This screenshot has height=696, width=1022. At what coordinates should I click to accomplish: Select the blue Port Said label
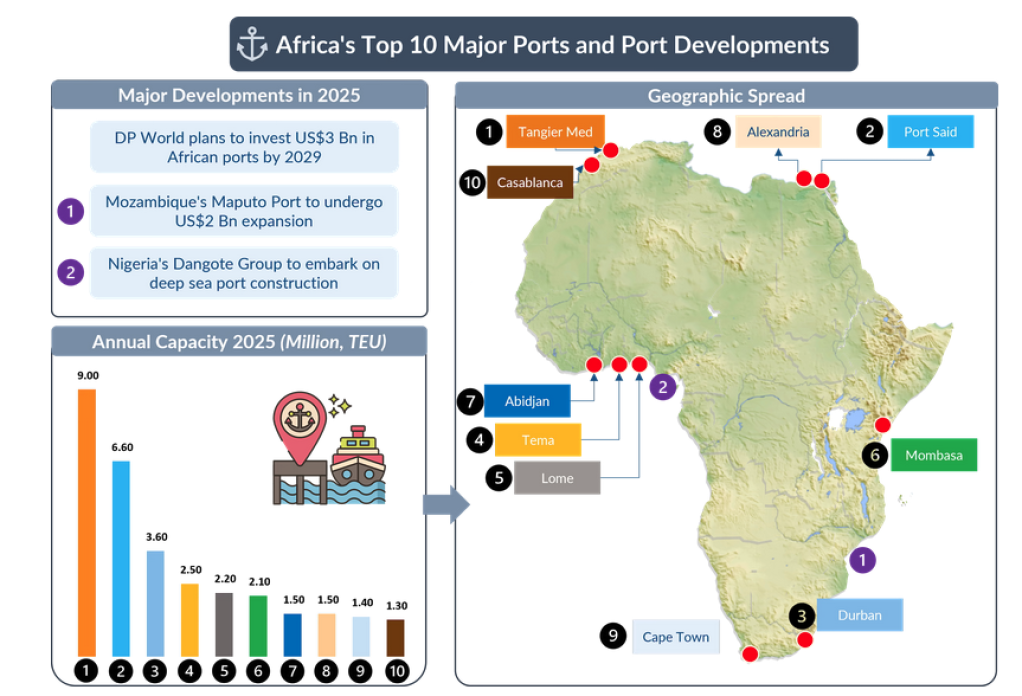pyautogui.click(x=929, y=132)
